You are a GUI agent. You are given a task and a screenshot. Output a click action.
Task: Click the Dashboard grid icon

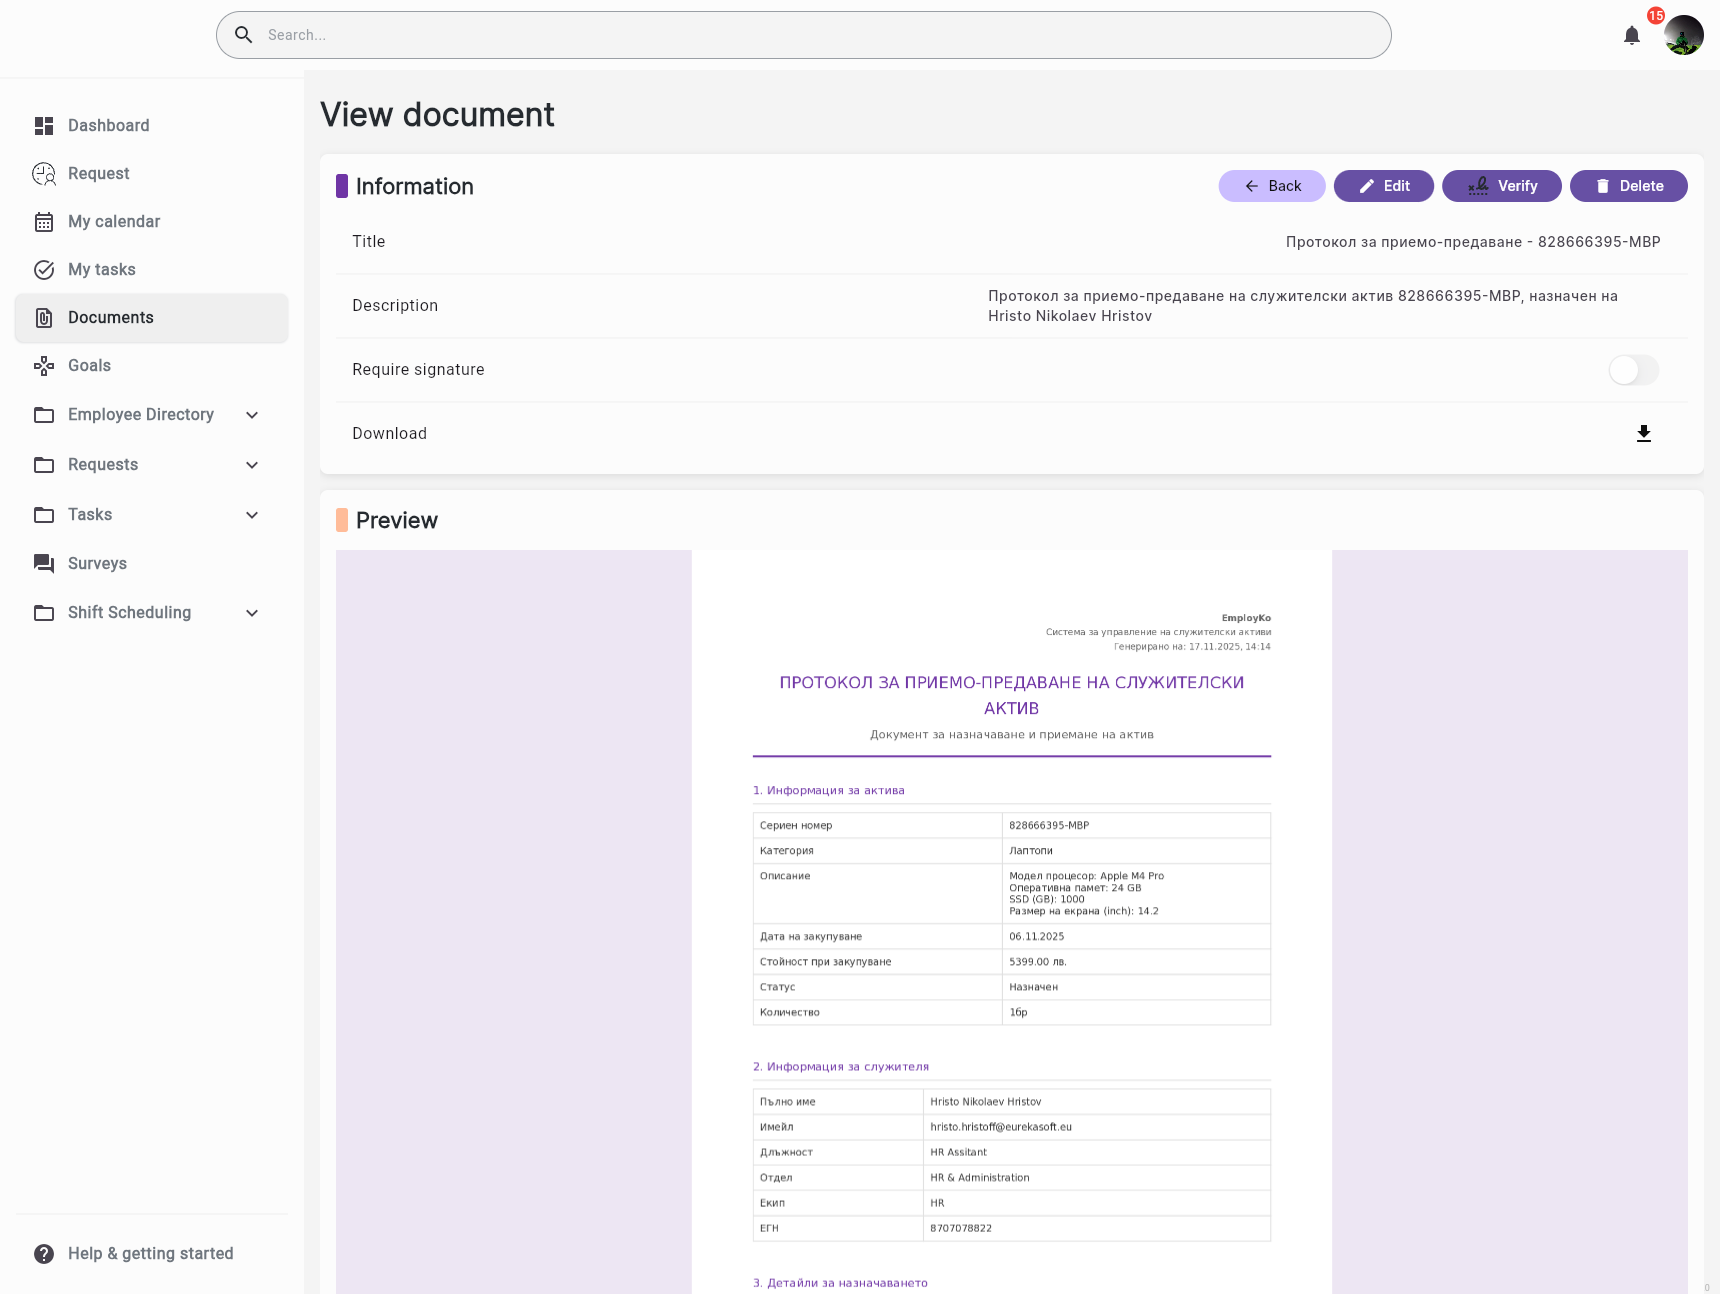[x=44, y=125]
